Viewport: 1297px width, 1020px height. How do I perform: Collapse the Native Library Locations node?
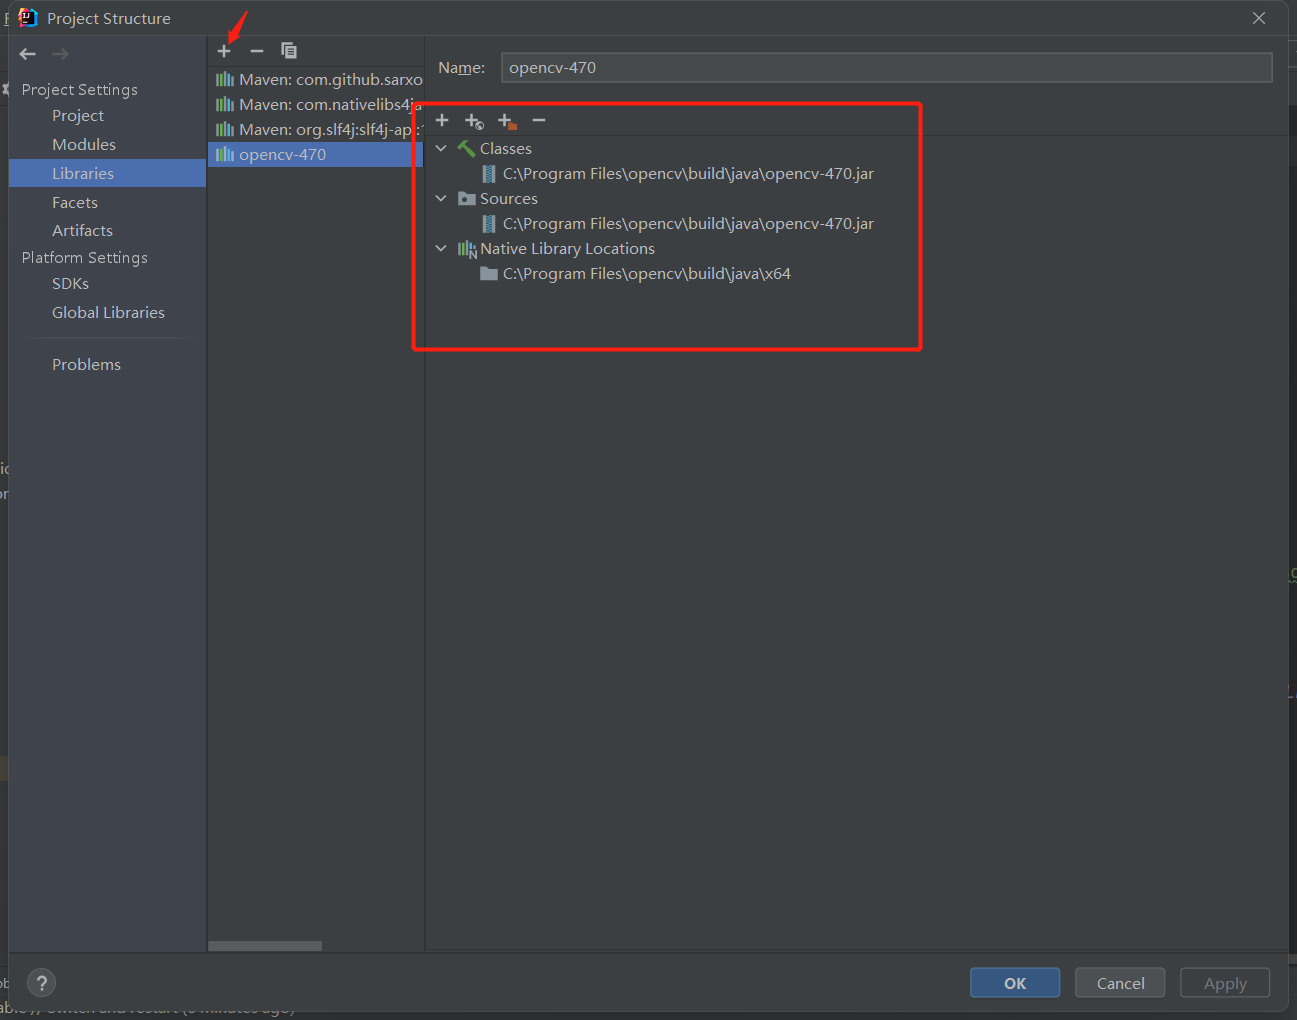click(x=441, y=248)
